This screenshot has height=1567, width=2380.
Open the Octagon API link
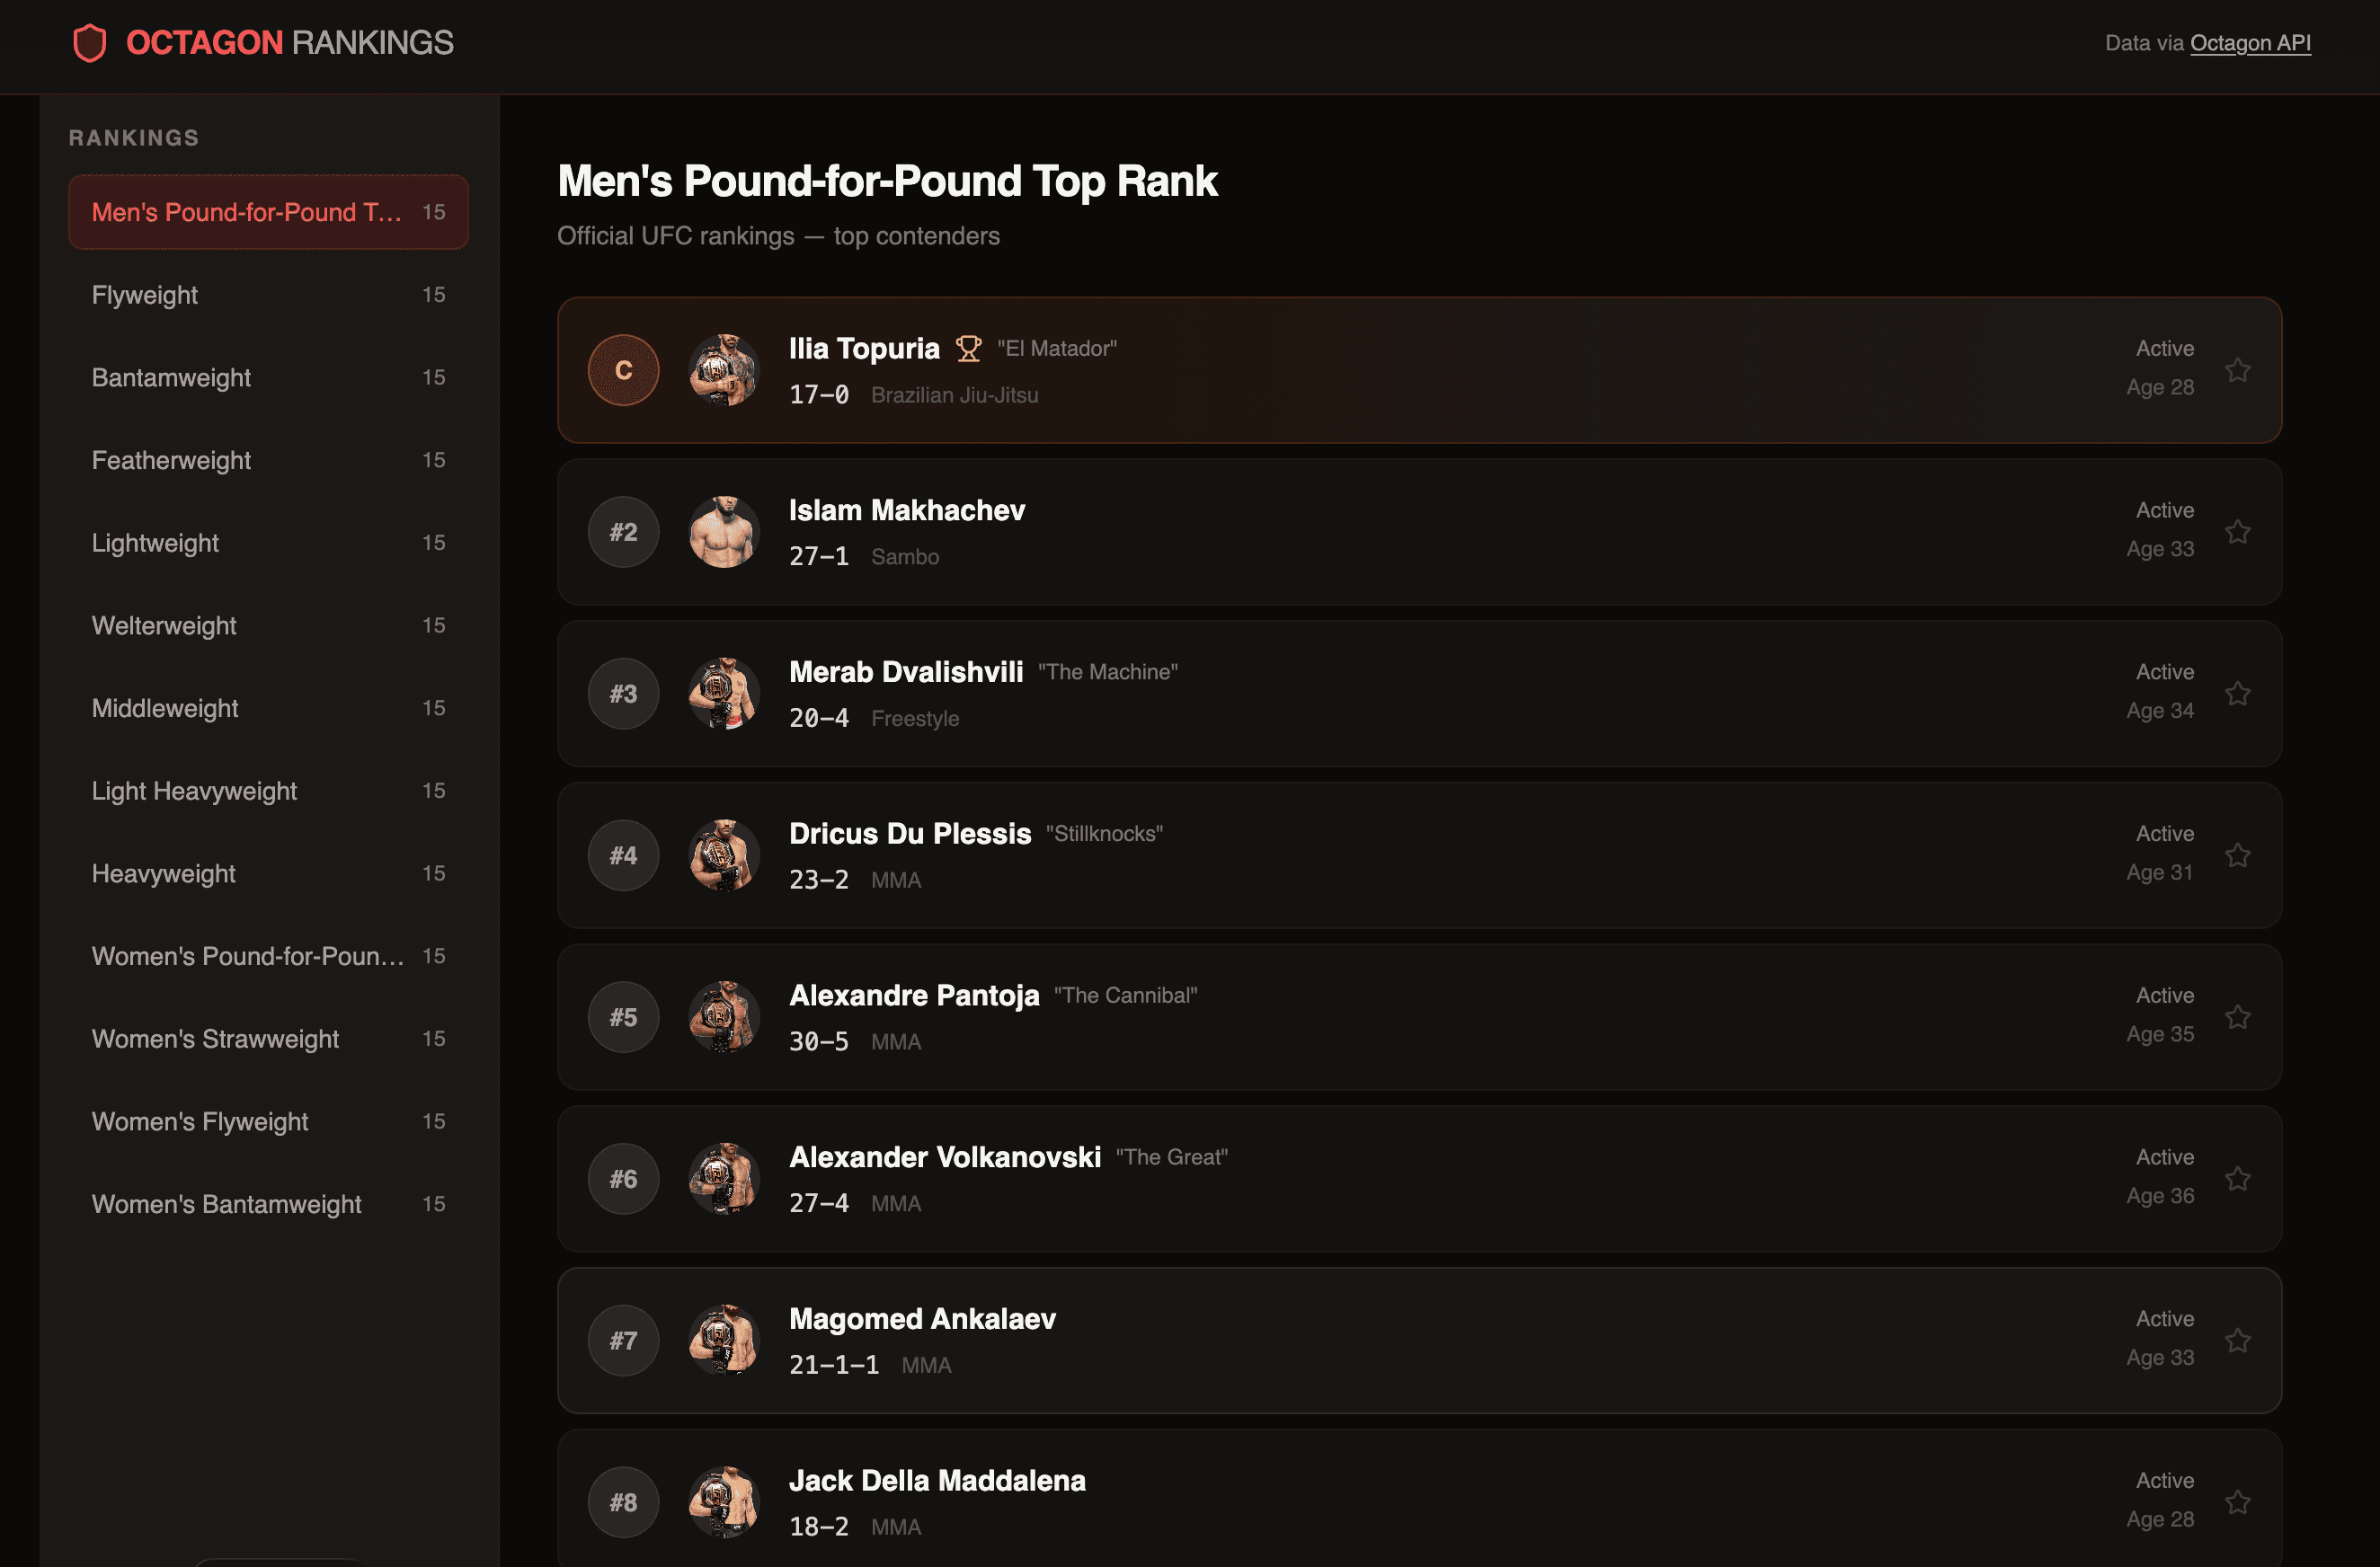coord(2250,43)
